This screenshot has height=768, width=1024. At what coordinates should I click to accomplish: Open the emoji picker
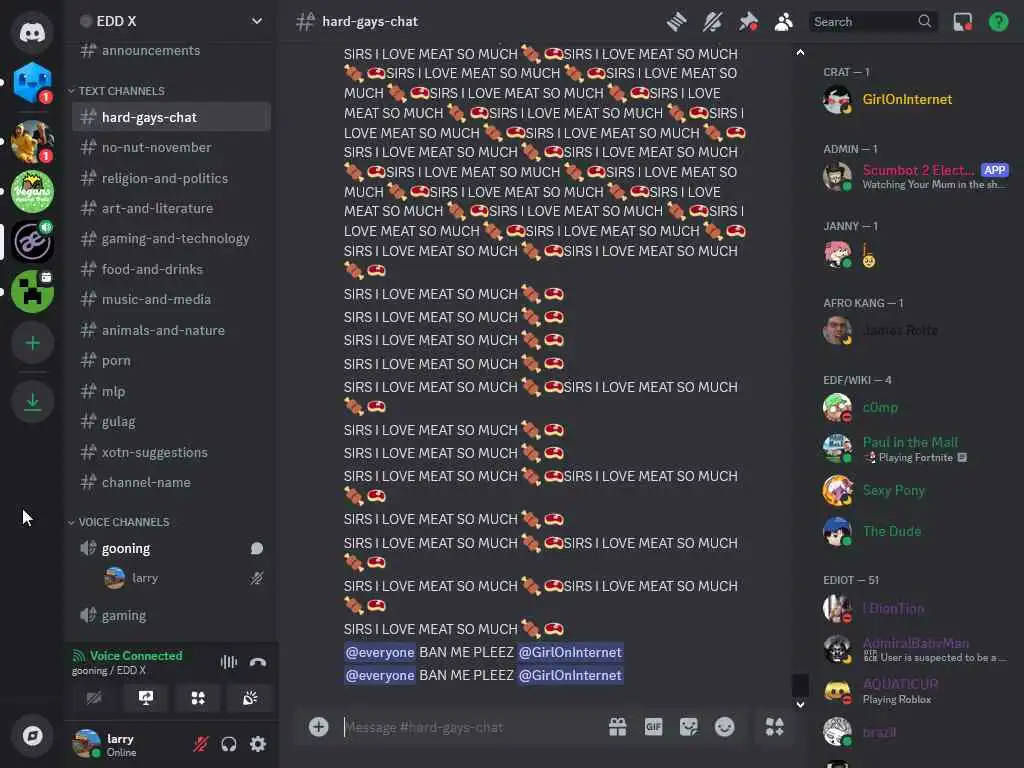coord(724,727)
